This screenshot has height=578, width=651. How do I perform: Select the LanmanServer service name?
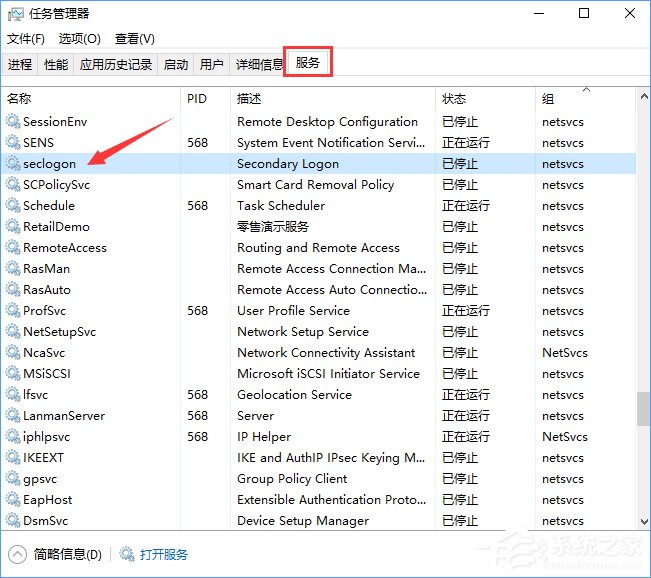click(64, 416)
